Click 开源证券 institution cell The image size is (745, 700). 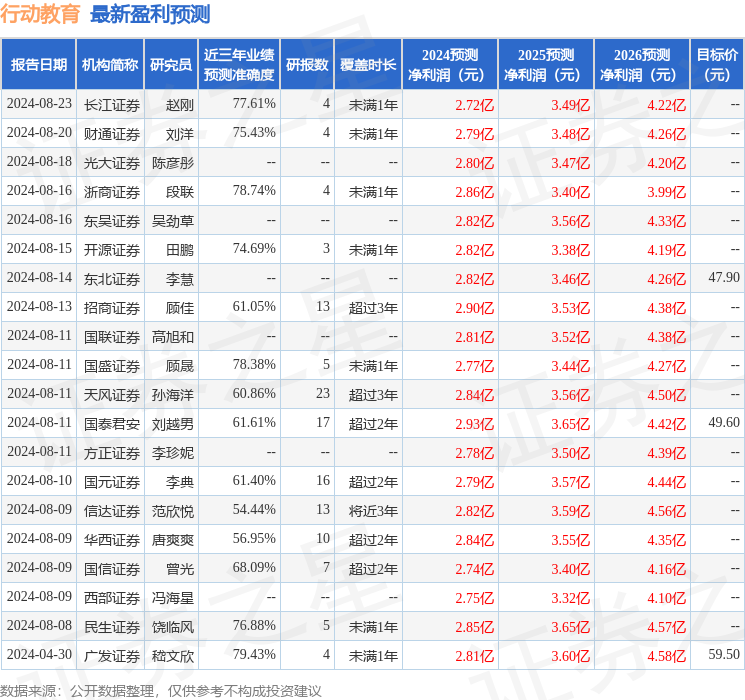coord(112,250)
